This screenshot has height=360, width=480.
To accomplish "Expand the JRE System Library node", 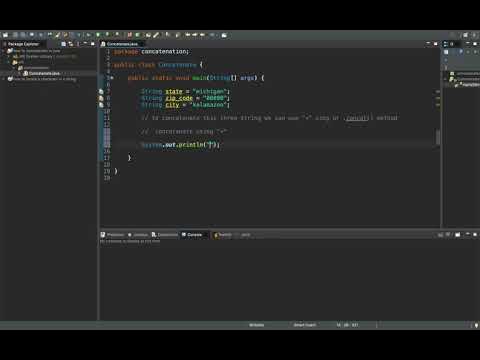I will tap(9, 57).
